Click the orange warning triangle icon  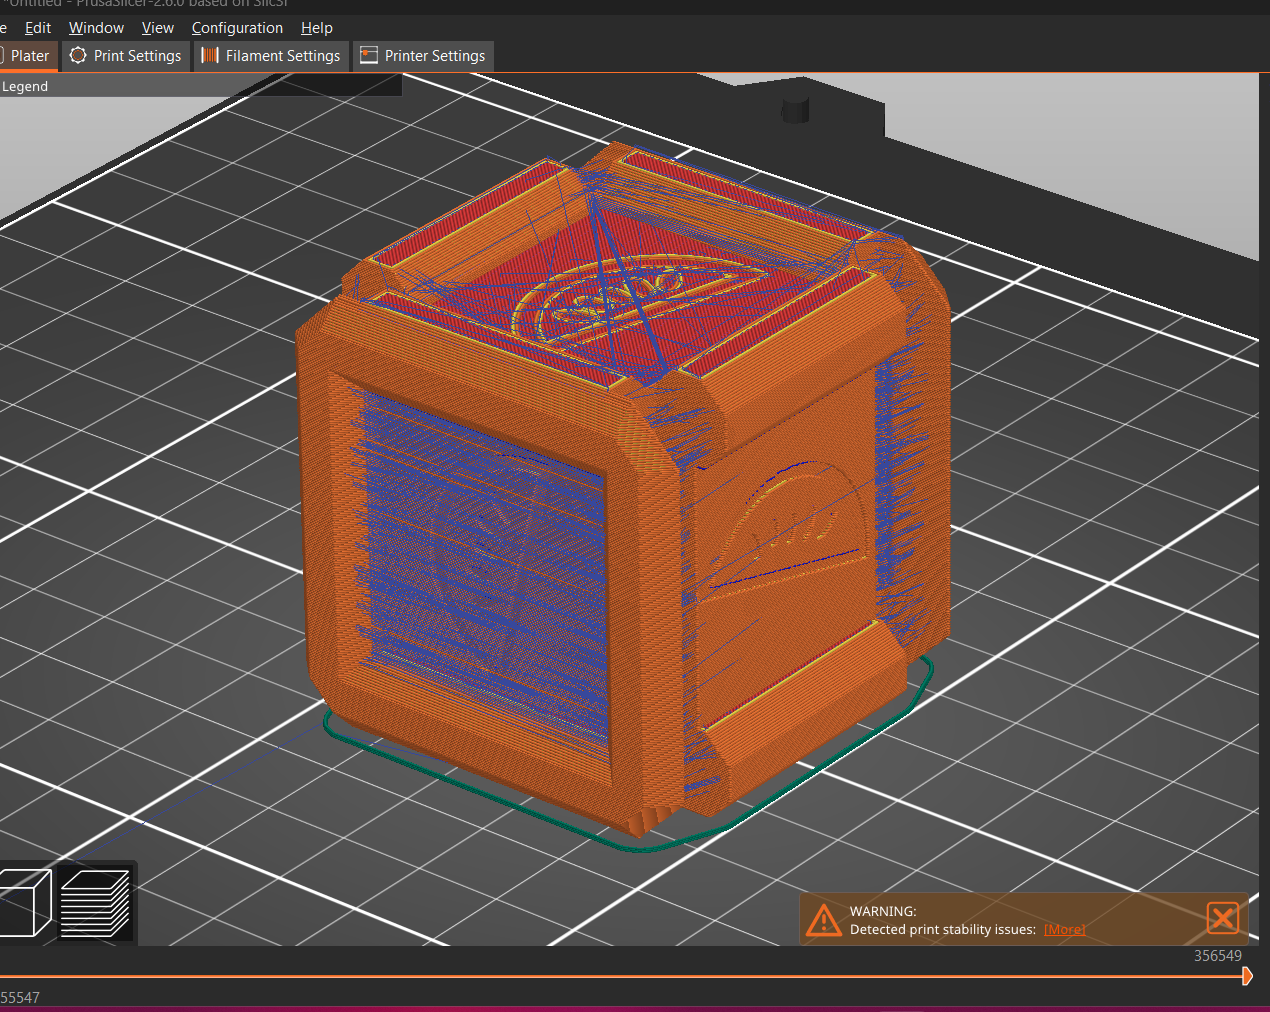click(824, 920)
